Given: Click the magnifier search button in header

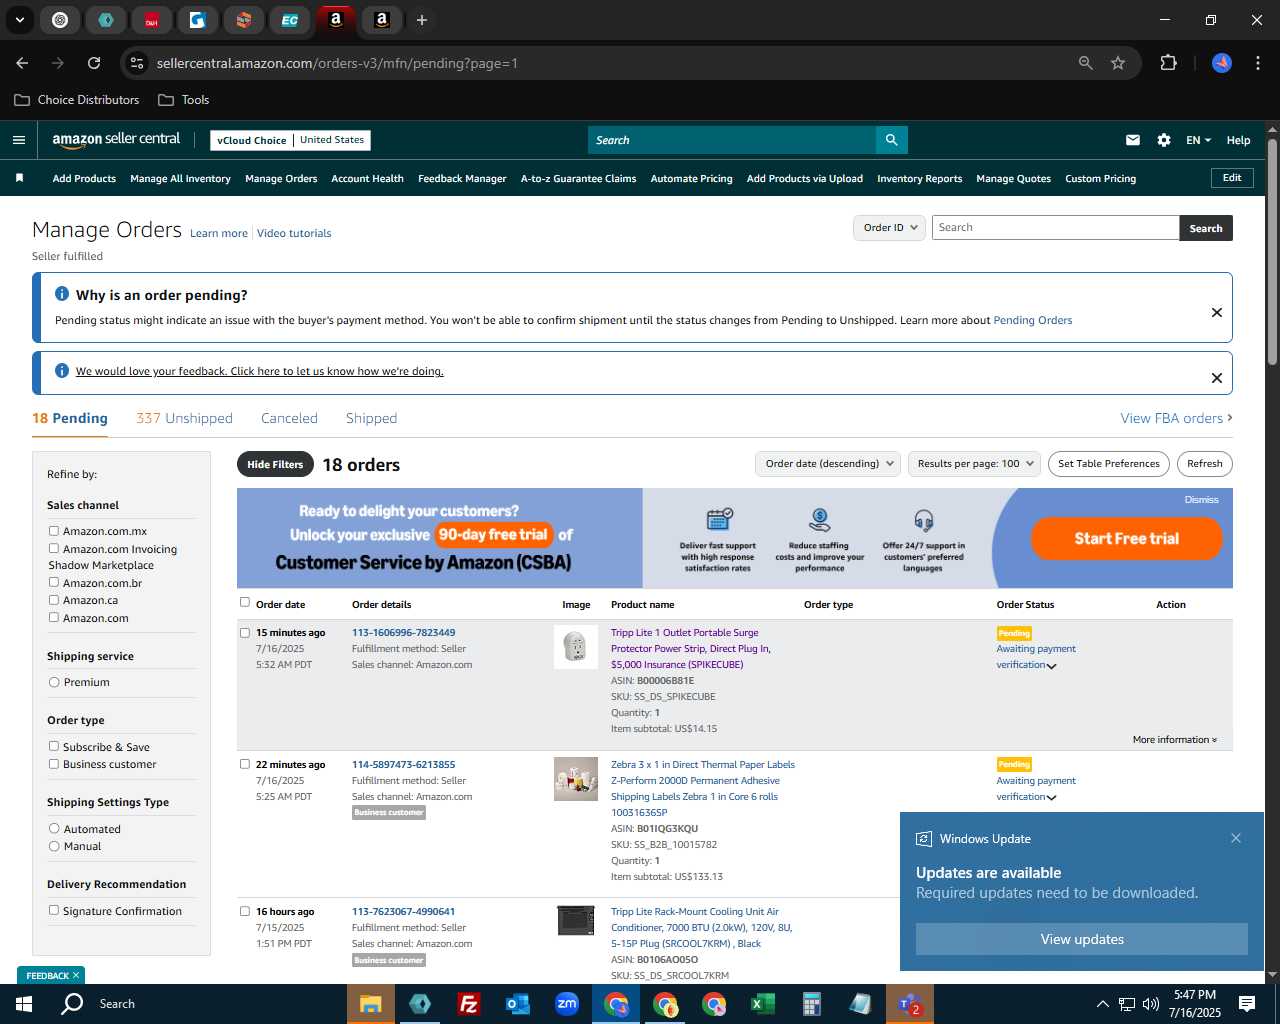Looking at the screenshot, I should point(891,140).
